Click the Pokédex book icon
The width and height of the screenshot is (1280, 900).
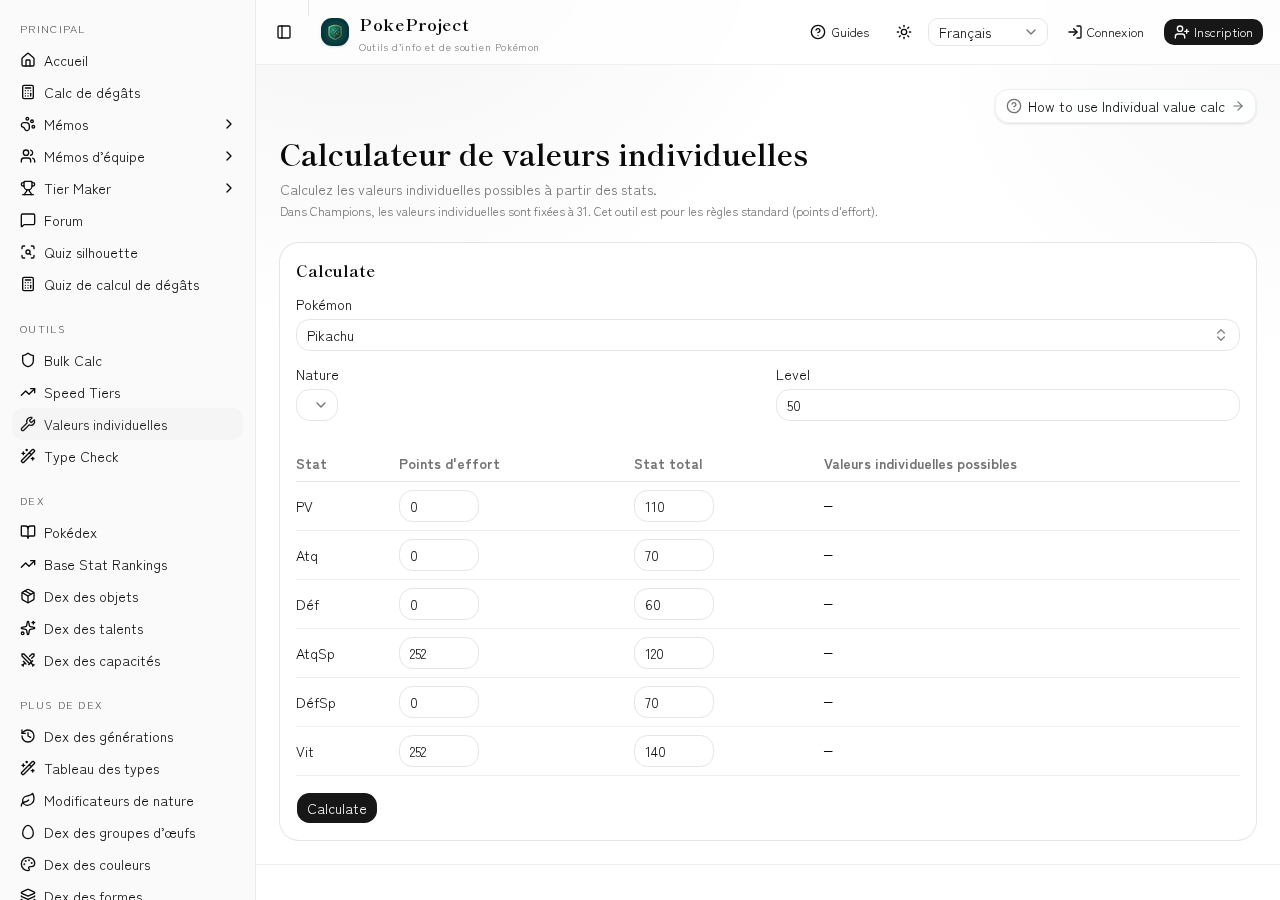coord(28,533)
